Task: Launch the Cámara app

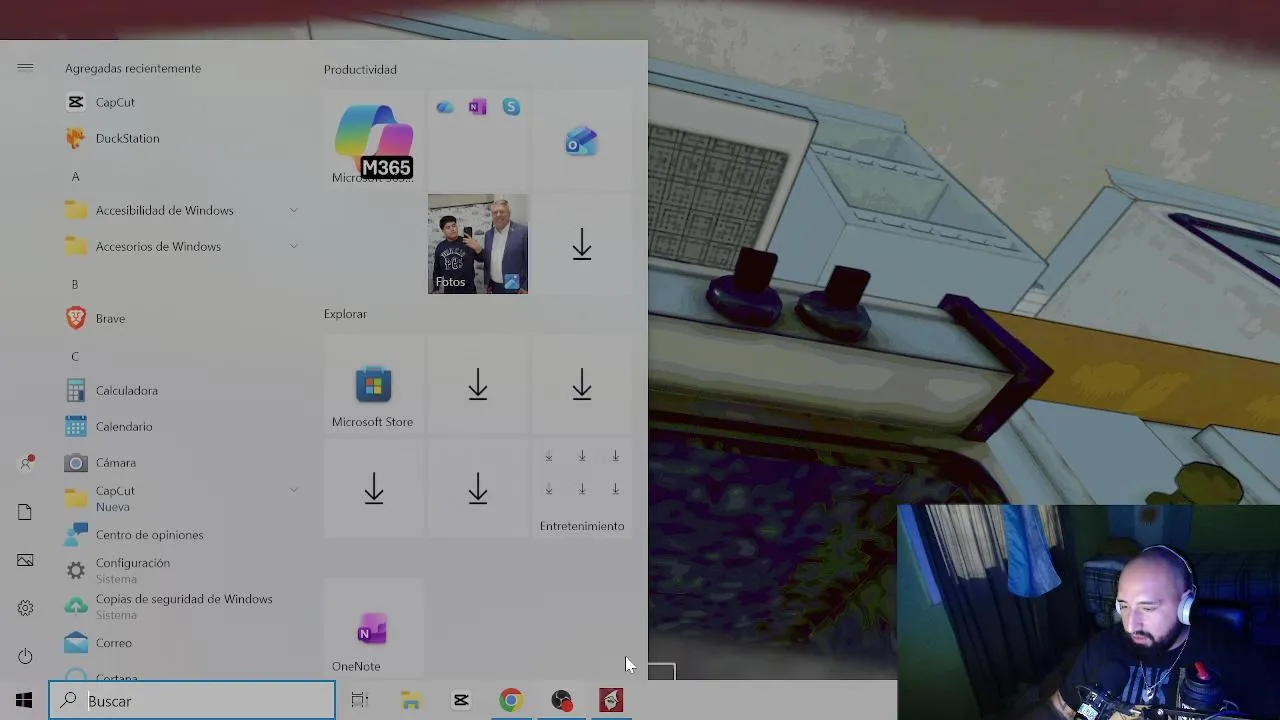Action: (x=180, y=462)
